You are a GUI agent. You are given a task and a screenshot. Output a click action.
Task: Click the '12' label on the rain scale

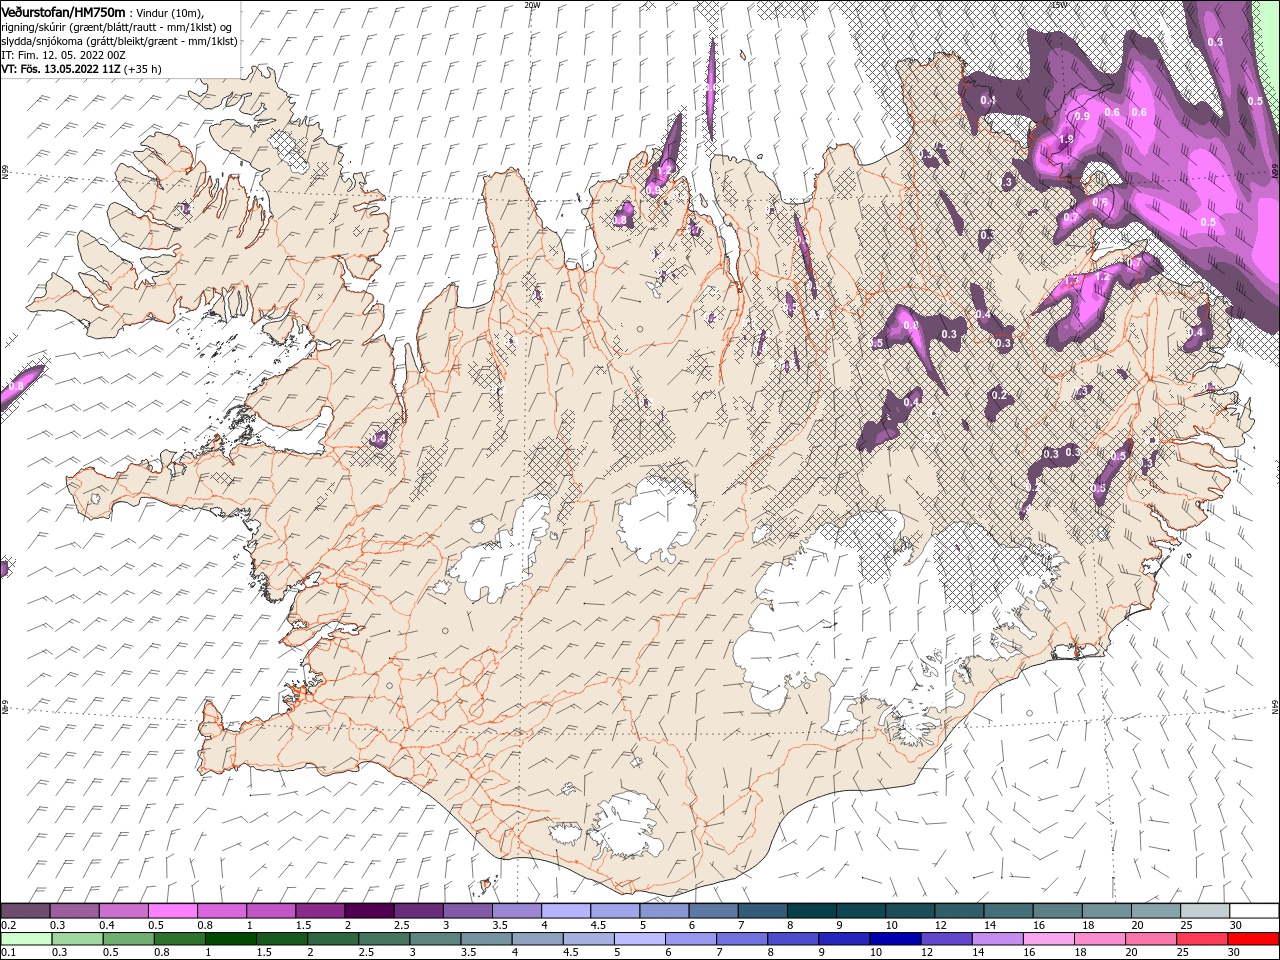[x=928, y=953]
